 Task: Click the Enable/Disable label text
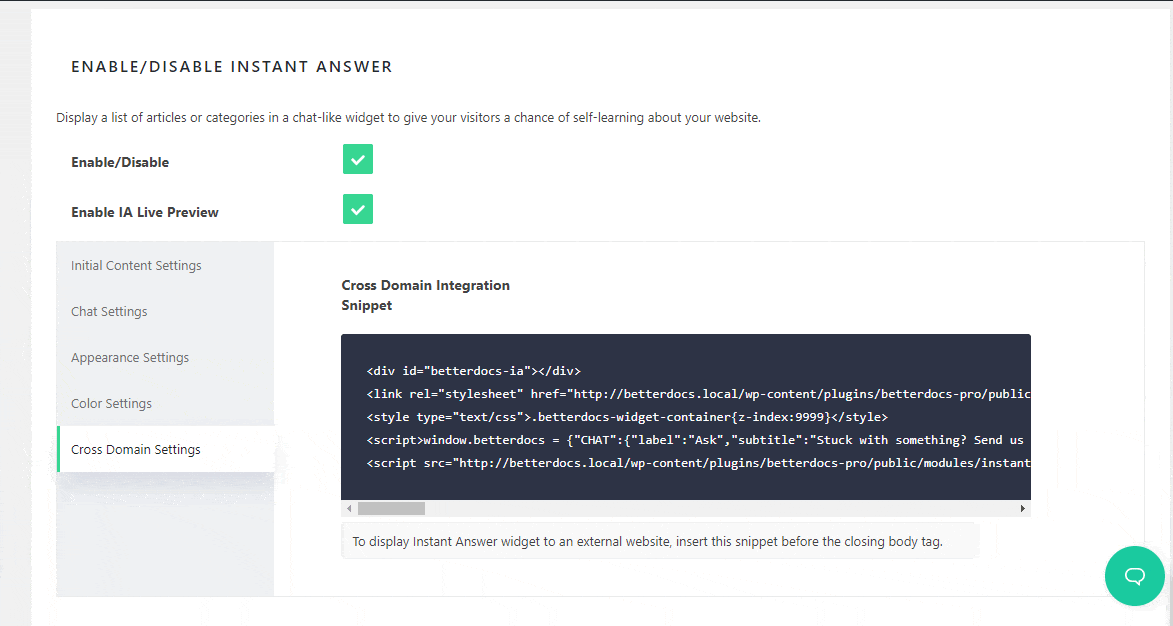coord(120,162)
